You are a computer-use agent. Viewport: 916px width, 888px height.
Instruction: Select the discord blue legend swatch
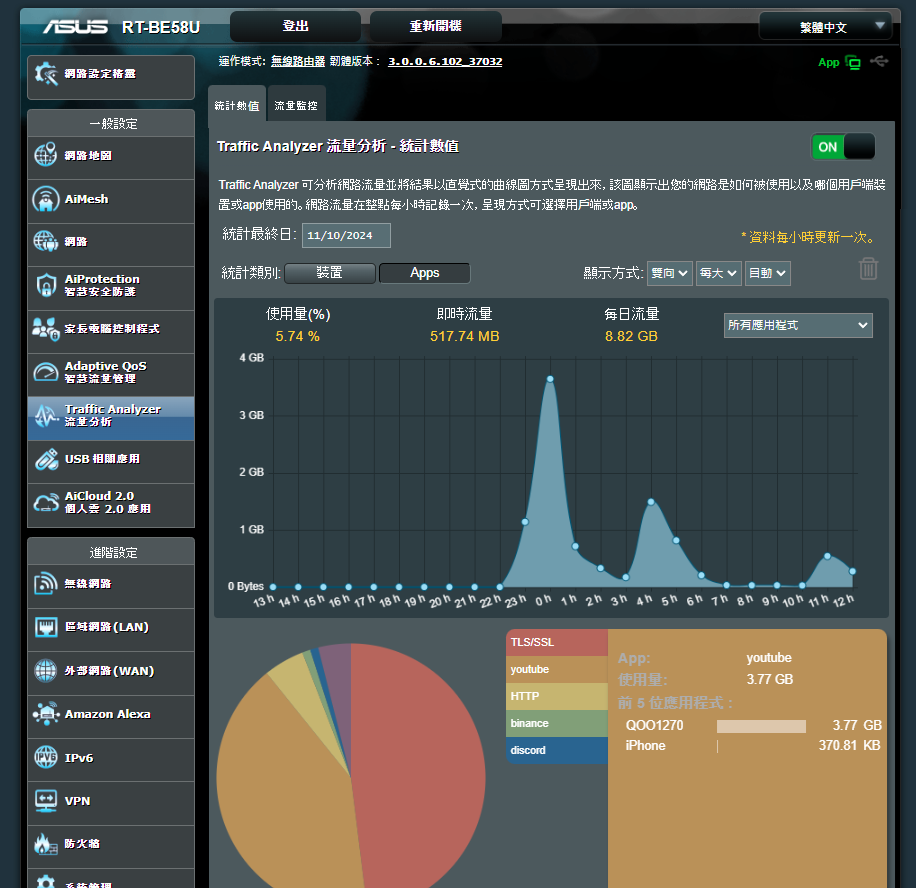click(x=557, y=750)
